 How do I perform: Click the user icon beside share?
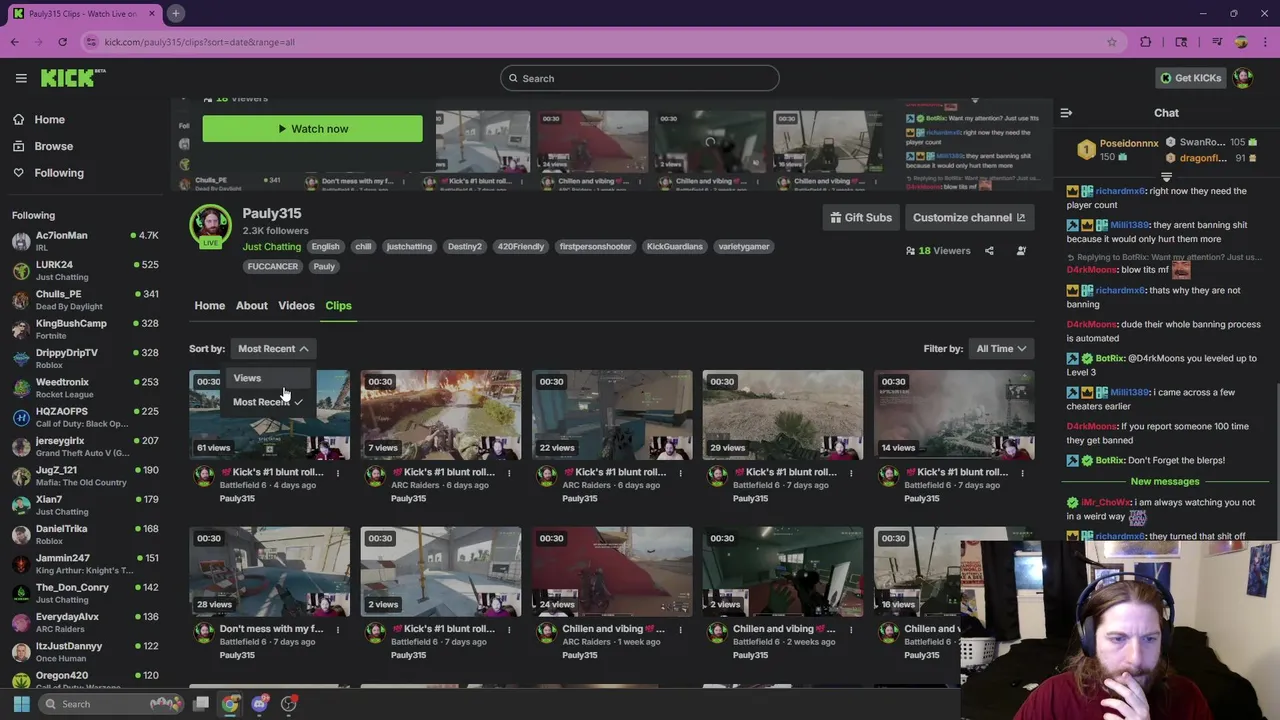(1021, 251)
